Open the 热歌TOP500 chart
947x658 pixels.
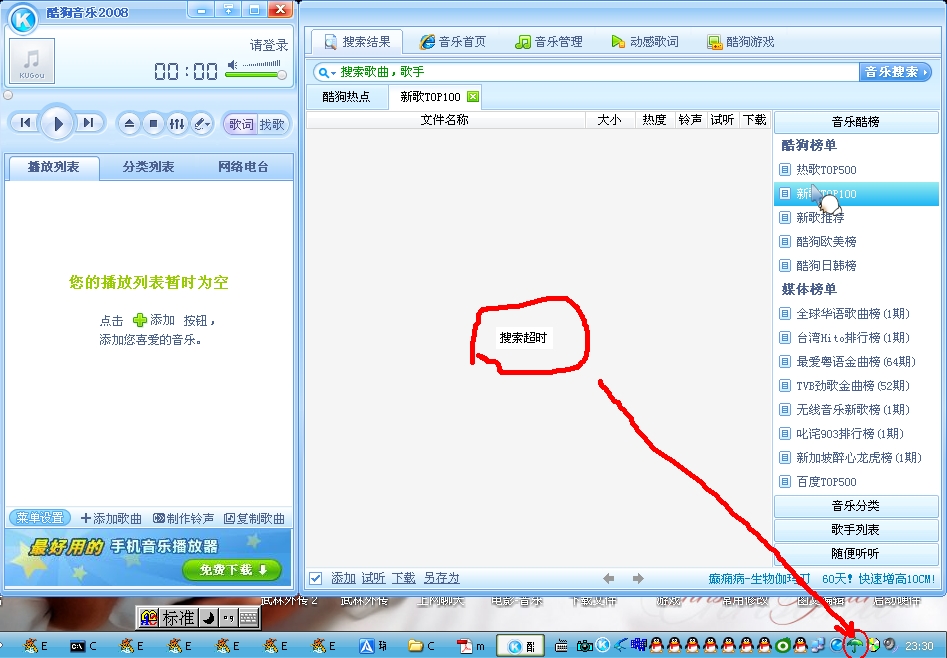[855, 170]
